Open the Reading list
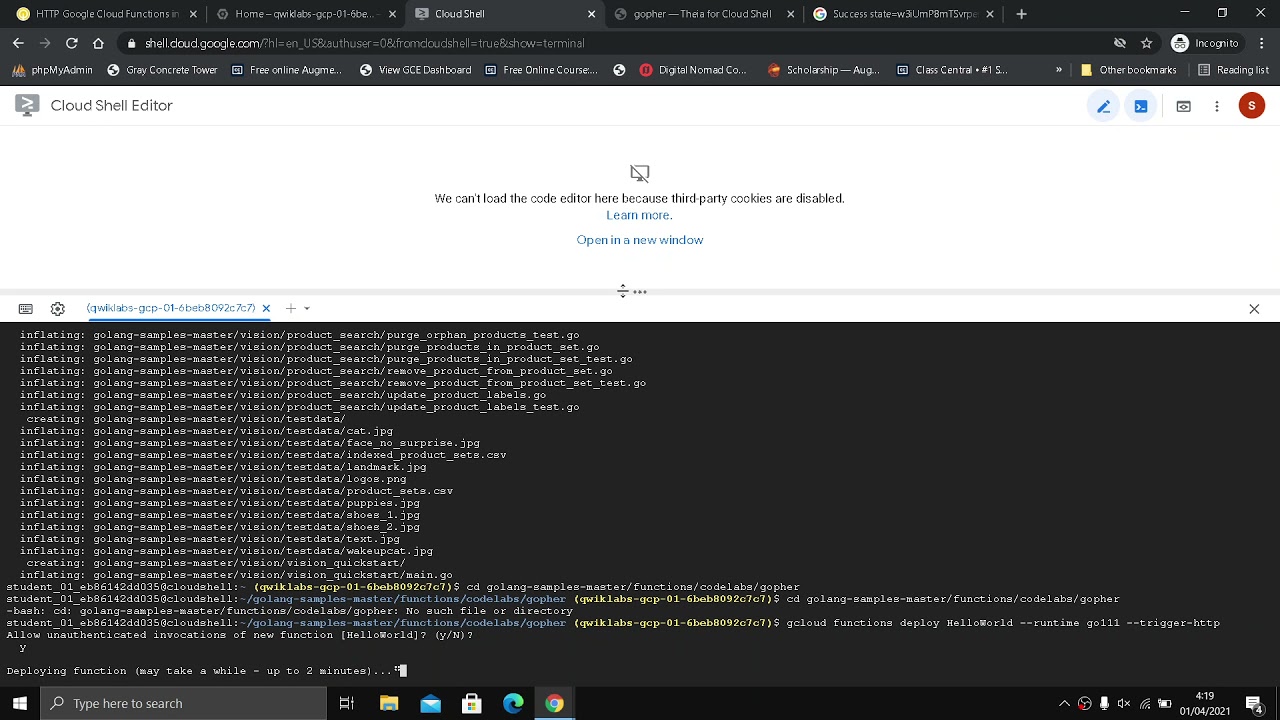This screenshot has height=720, width=1280. [1233, 70]
